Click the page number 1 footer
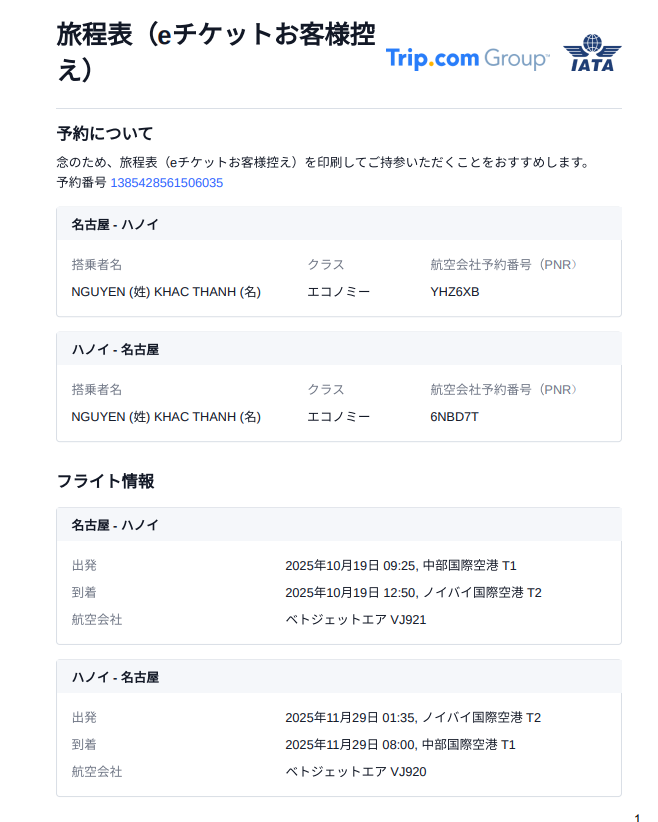658x822 pixels. 637,818
